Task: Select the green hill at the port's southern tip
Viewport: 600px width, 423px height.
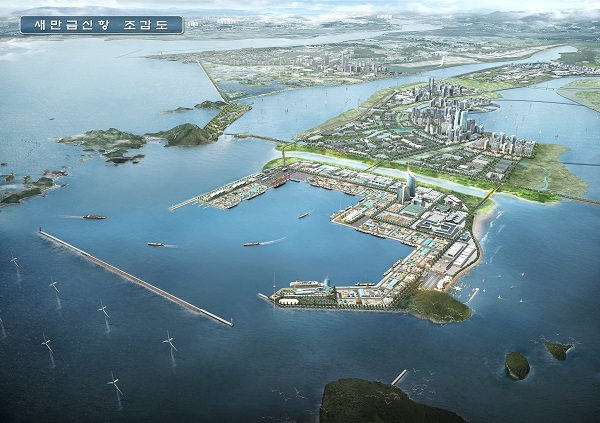Action: point(438,305)
